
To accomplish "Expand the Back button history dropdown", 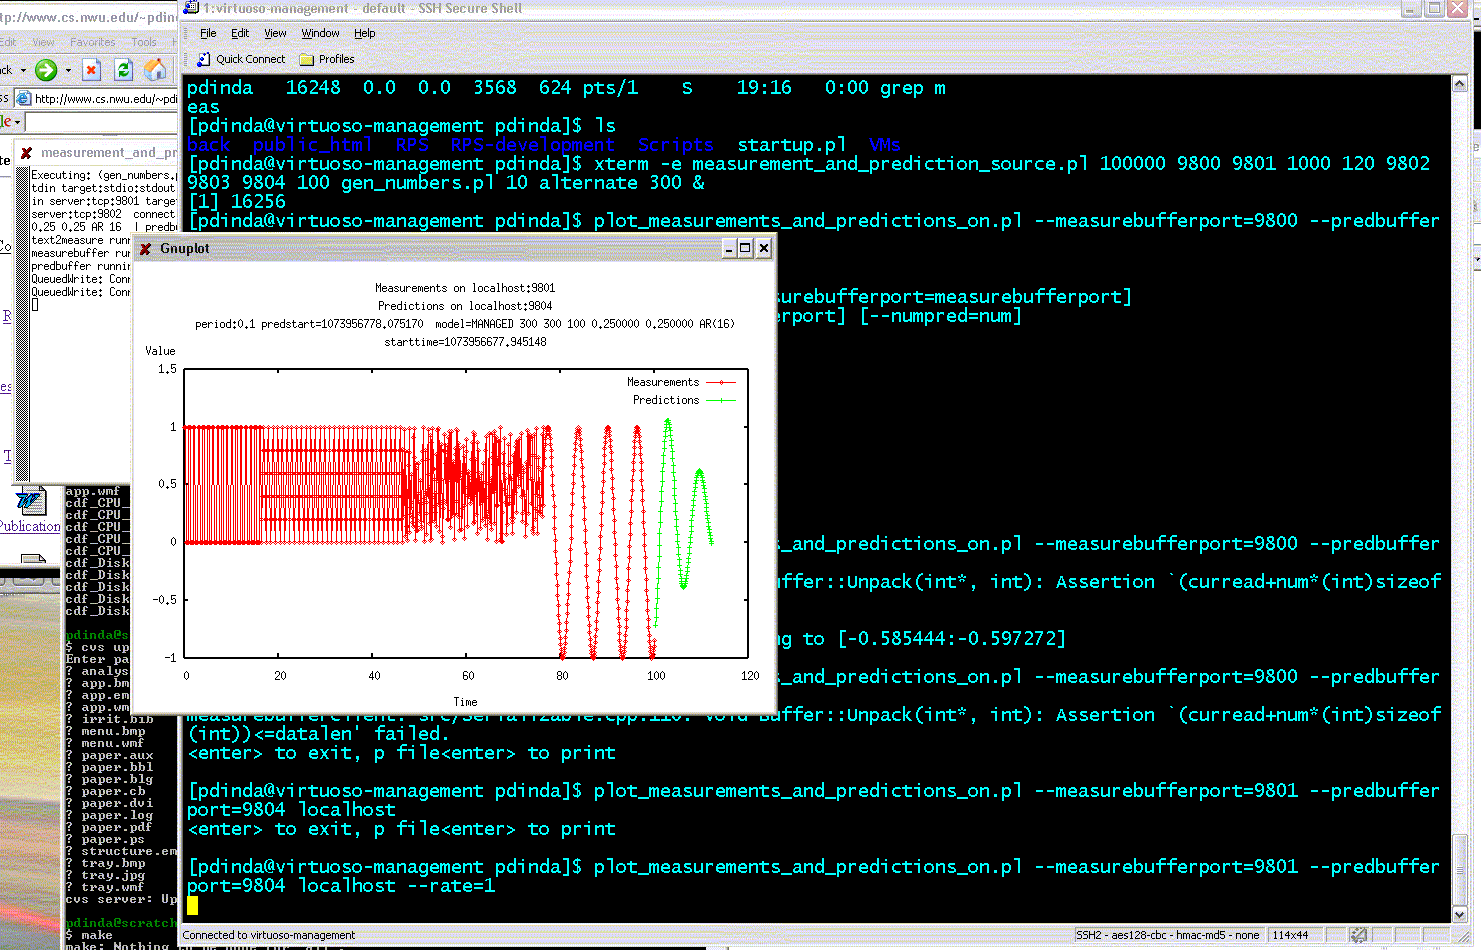I will [x=22, y=70].
